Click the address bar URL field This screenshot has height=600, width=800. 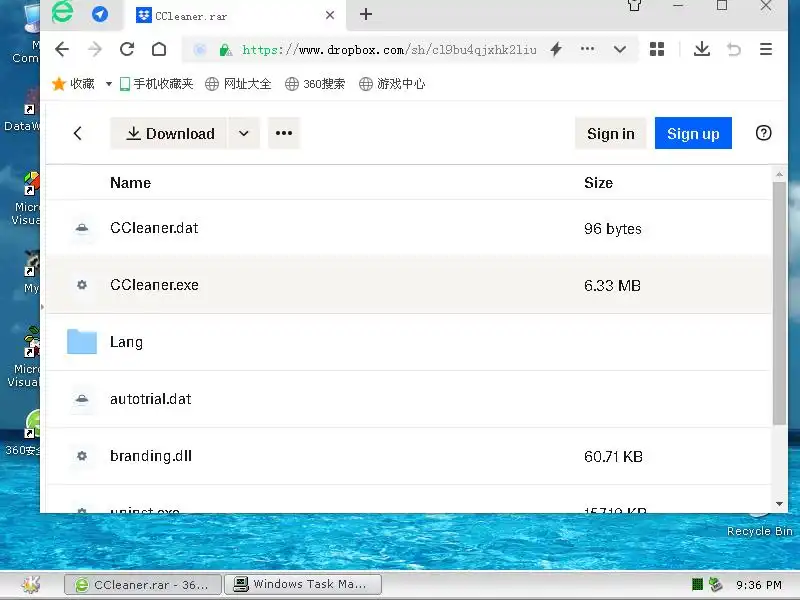click(389, 49)
